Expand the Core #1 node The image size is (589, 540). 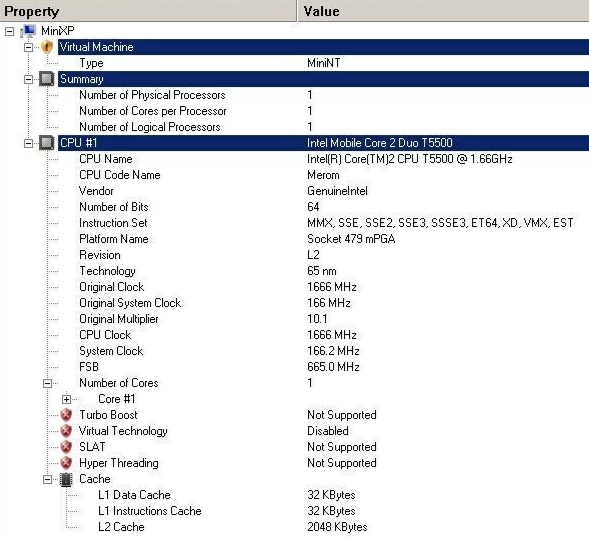(66, 399)
